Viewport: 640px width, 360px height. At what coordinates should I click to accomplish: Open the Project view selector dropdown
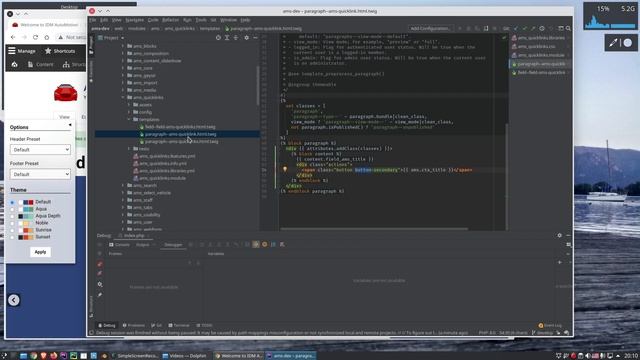(x=111, y=38)
